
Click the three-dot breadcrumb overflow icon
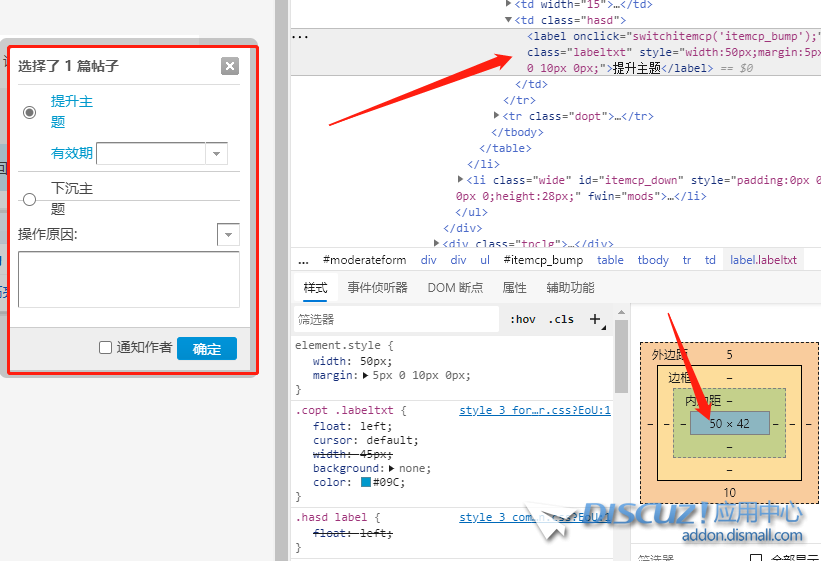[303, 260]
